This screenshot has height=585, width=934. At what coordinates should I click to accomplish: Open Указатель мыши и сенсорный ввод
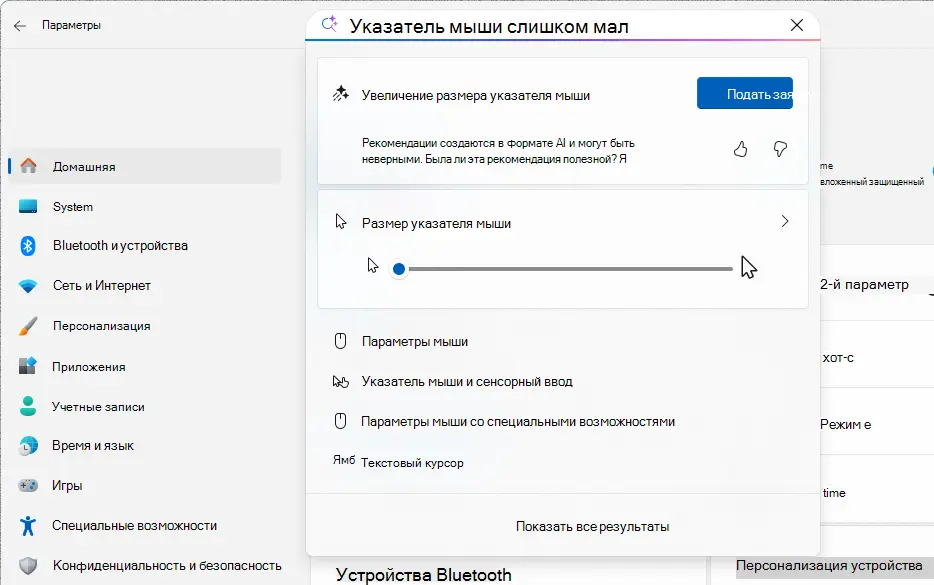click(467, 382)
